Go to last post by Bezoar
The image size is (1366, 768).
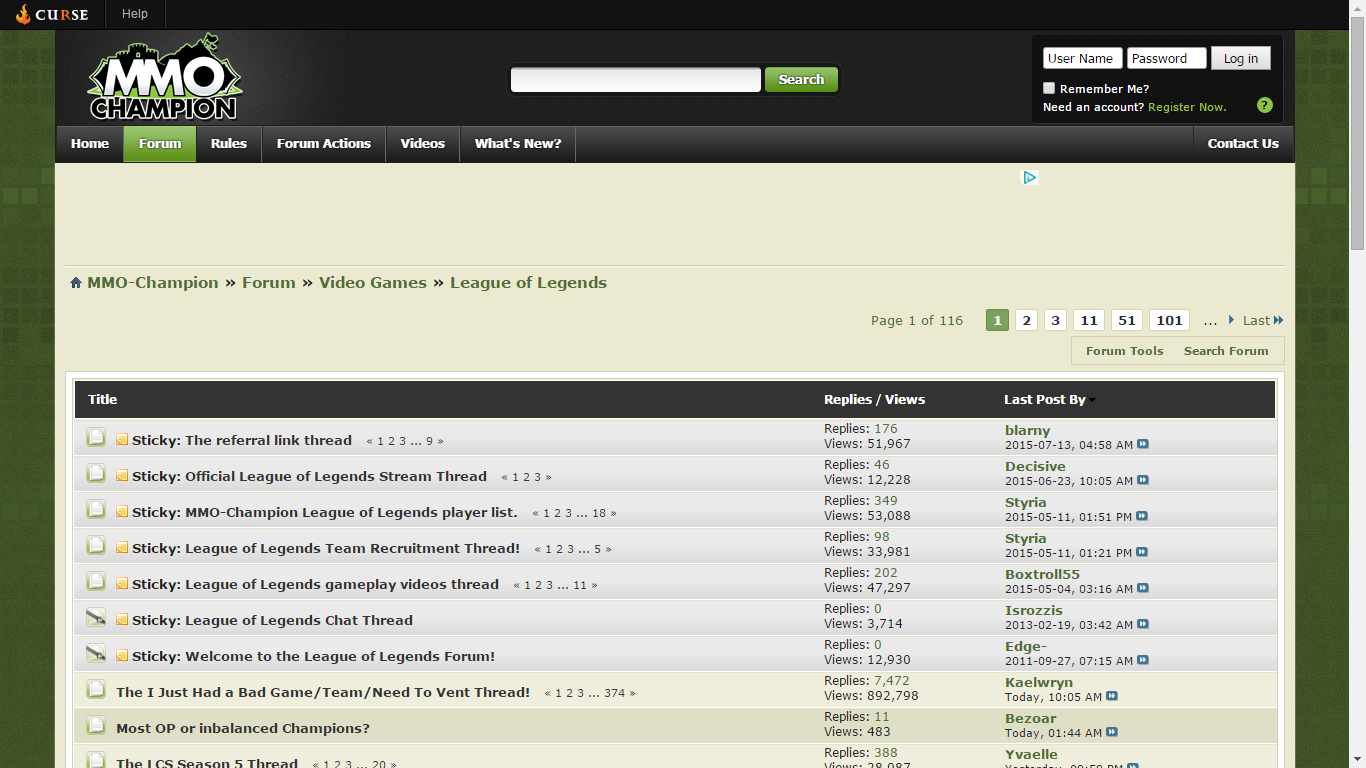click(x=1112, y=732)
